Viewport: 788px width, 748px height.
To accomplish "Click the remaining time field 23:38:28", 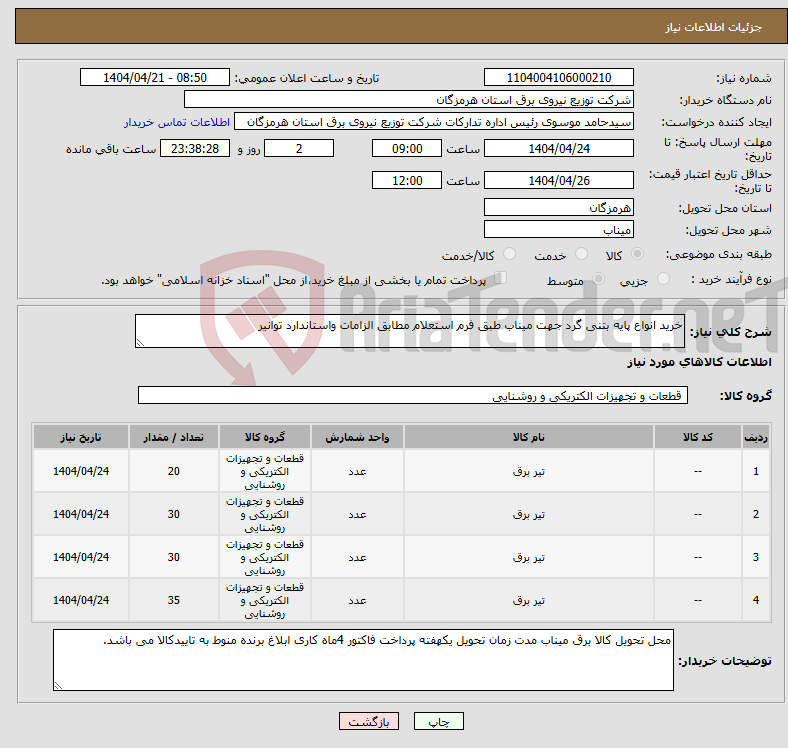I will tap(195, 148).
